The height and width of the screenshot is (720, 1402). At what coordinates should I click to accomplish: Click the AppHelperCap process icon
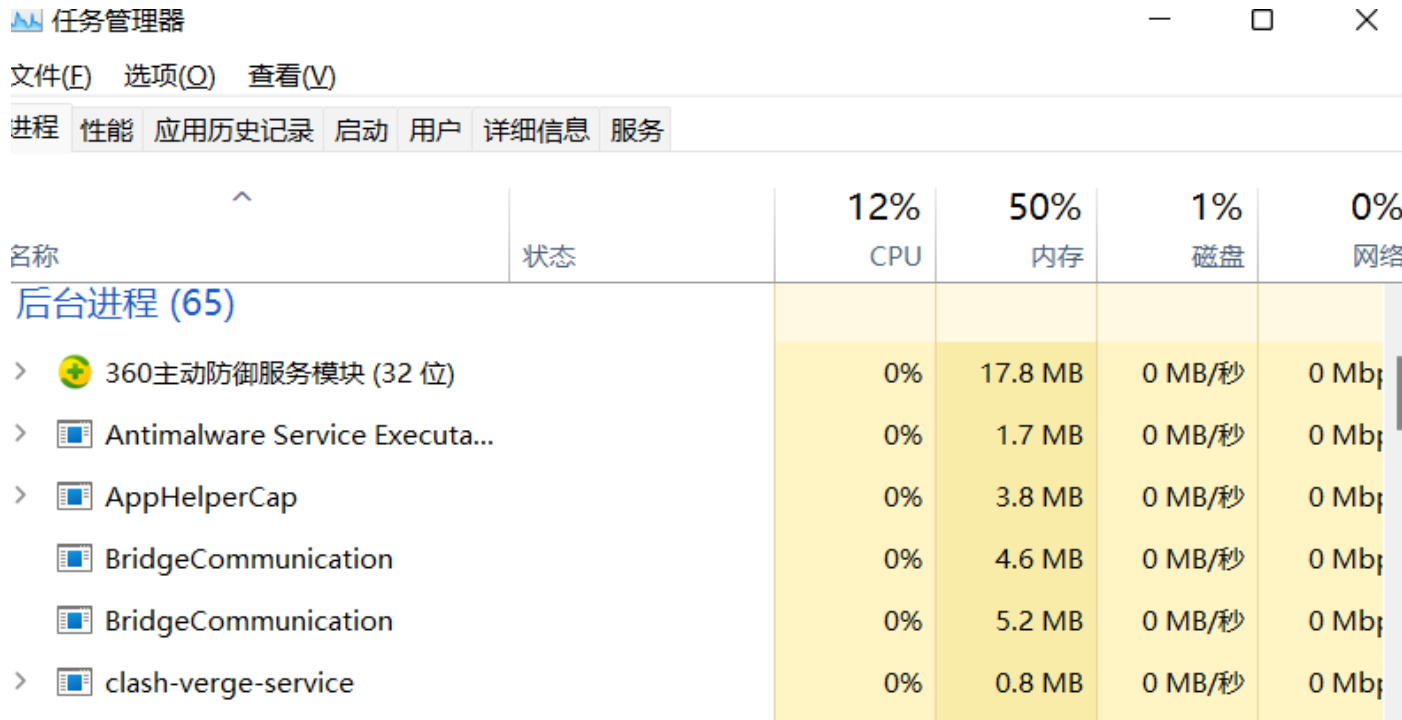point(74,497)
